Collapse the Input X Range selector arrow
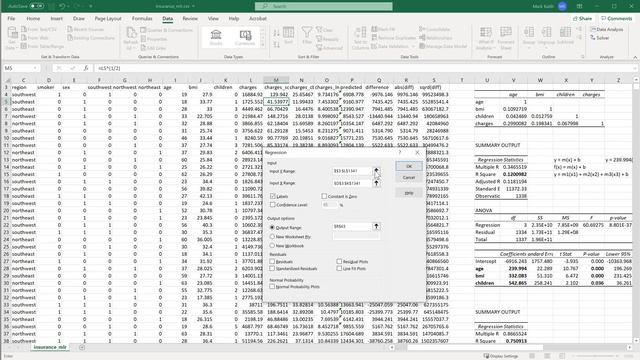This screenshot has width=640, height=360. click(x=376, y=183)
